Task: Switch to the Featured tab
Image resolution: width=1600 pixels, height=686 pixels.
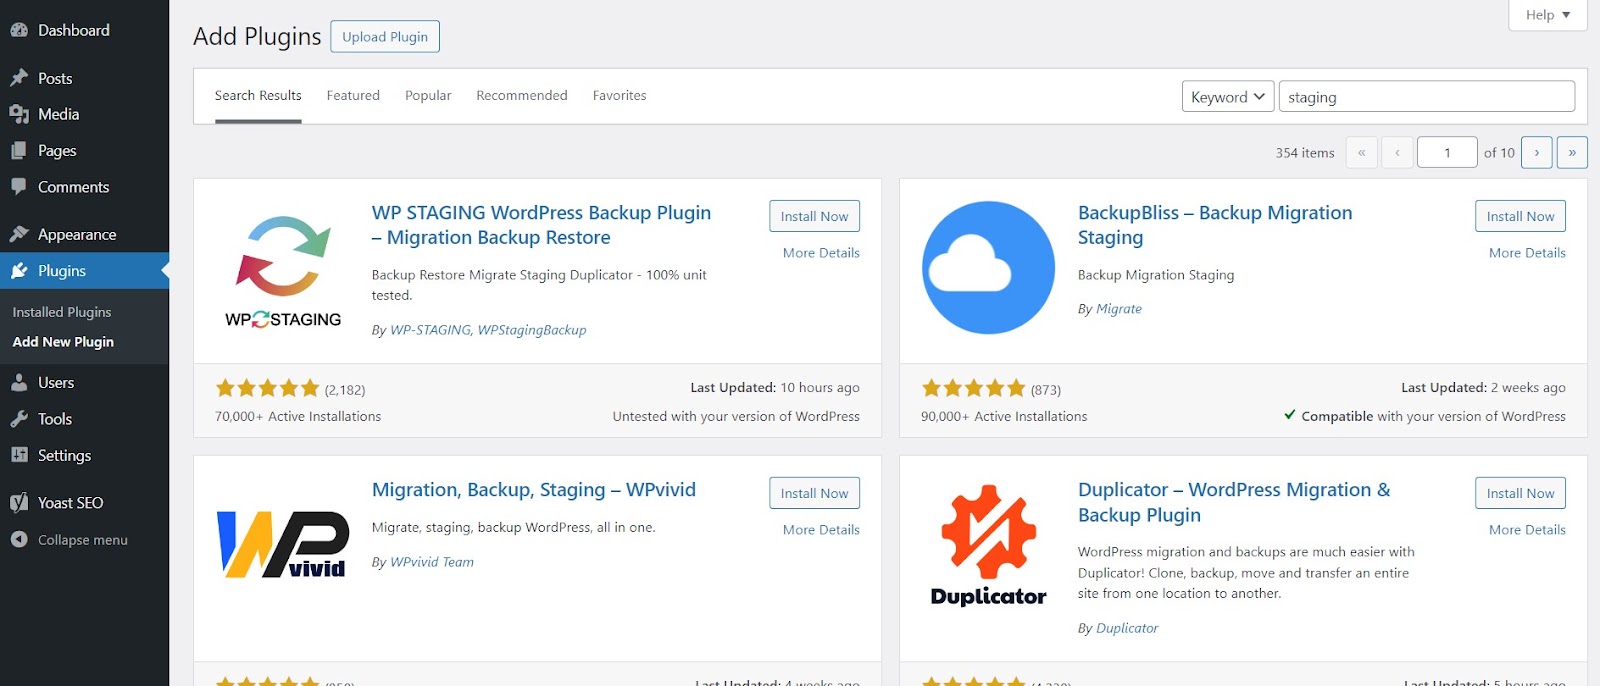Action: point(353,96)
